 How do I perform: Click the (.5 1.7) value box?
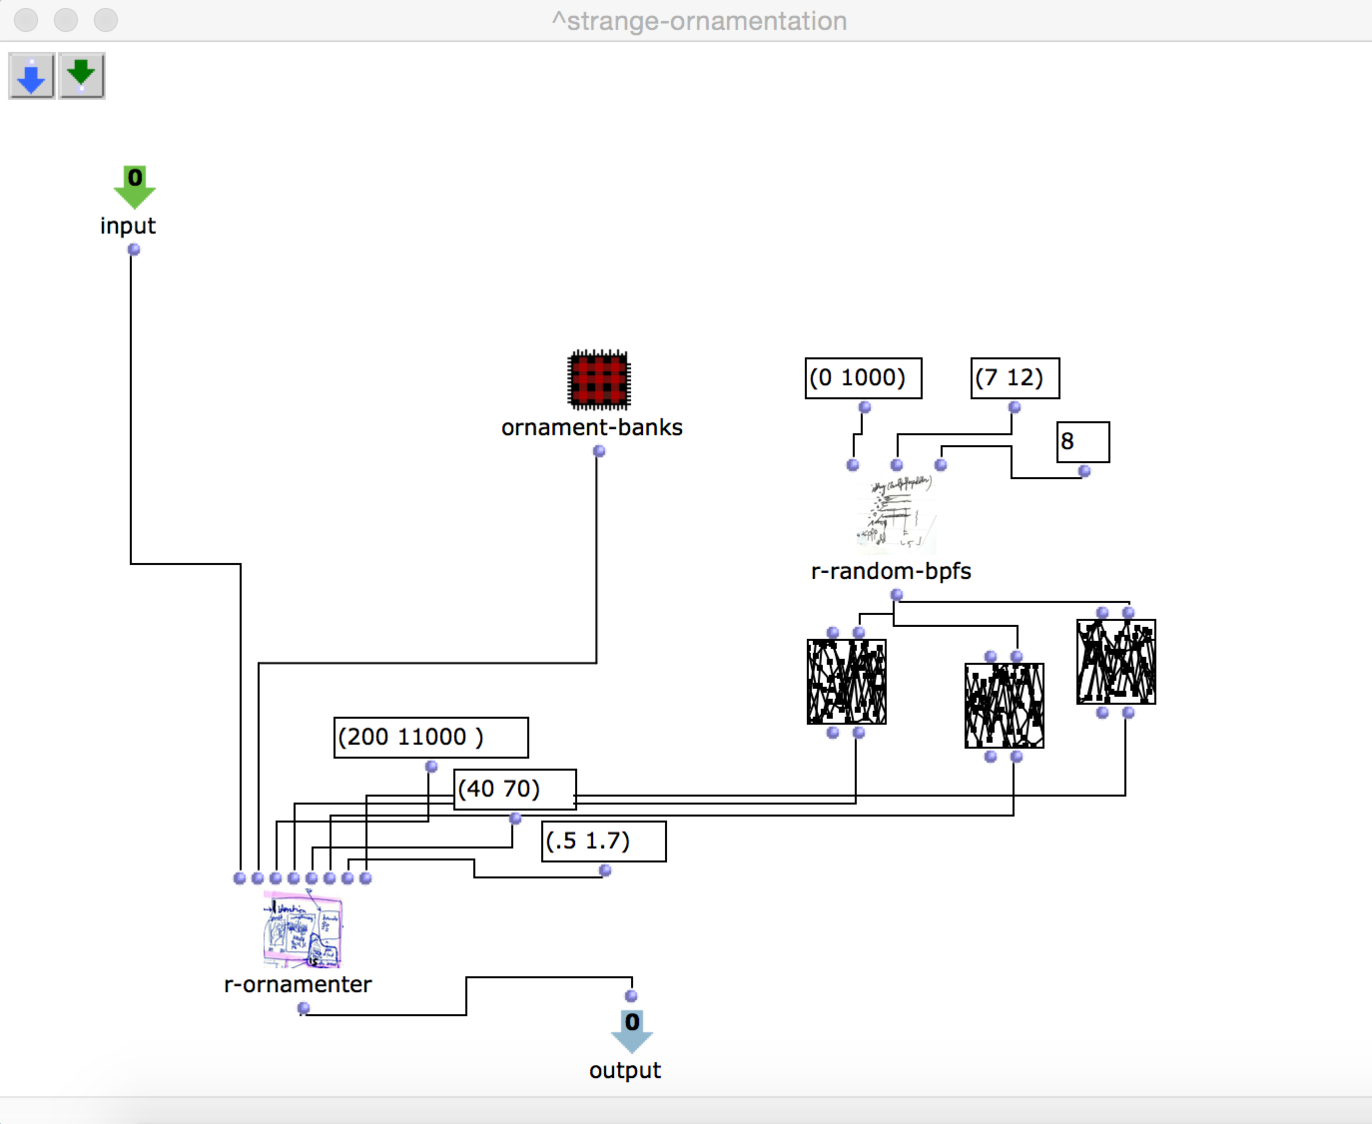603,841
